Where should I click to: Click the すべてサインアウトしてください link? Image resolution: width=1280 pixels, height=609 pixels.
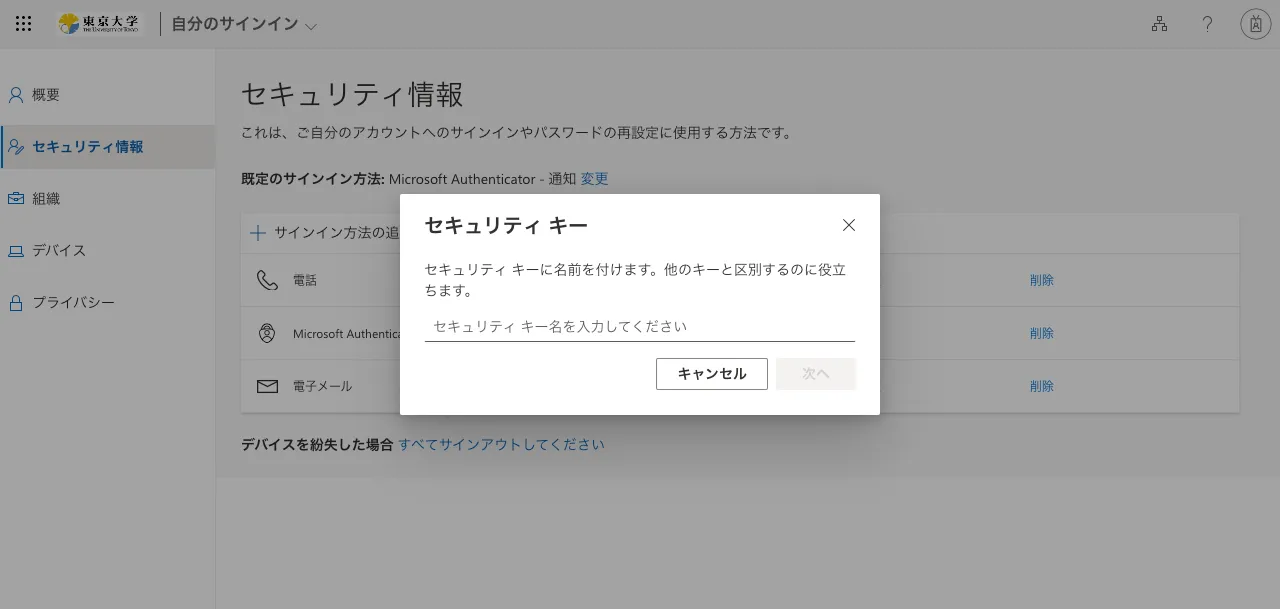pos(501,445)
